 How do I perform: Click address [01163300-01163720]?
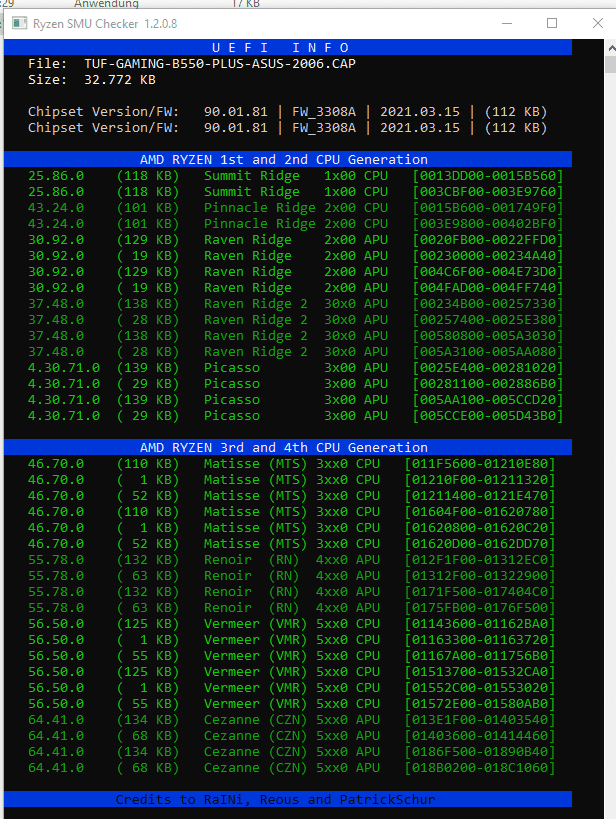pyautogui.click(x=480, y=640)
